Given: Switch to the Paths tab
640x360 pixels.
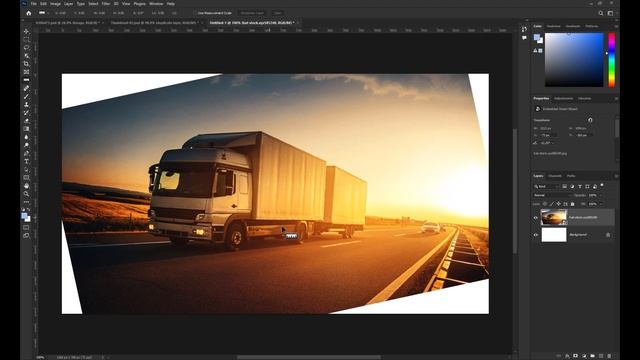Looking at the screenshot, I should (571, 176).
